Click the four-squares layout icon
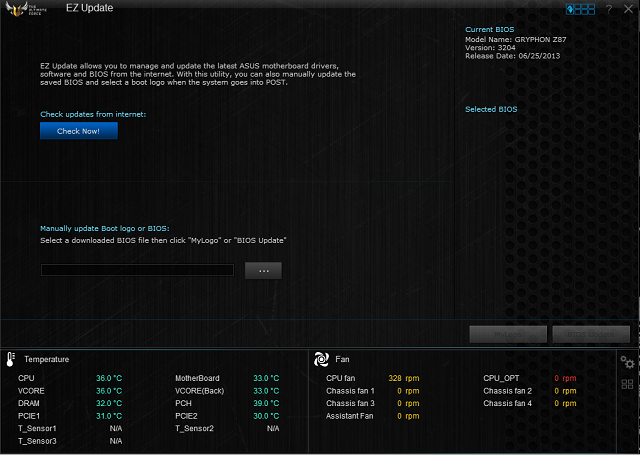This screenshot has width=640, height=455. [x=627, y=384]
